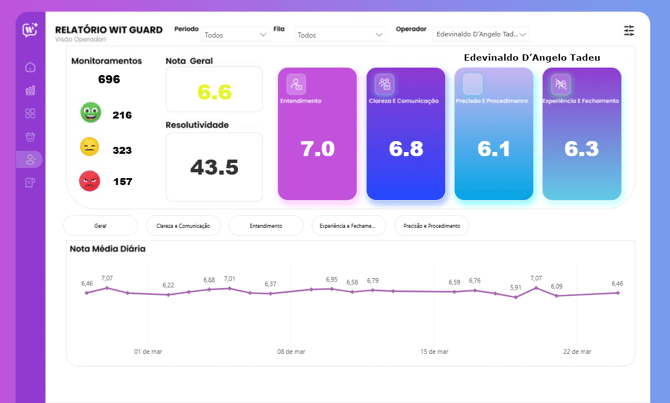
Task: Click the Nota Média Diária chart title
Action: click(x=108, y=249)
